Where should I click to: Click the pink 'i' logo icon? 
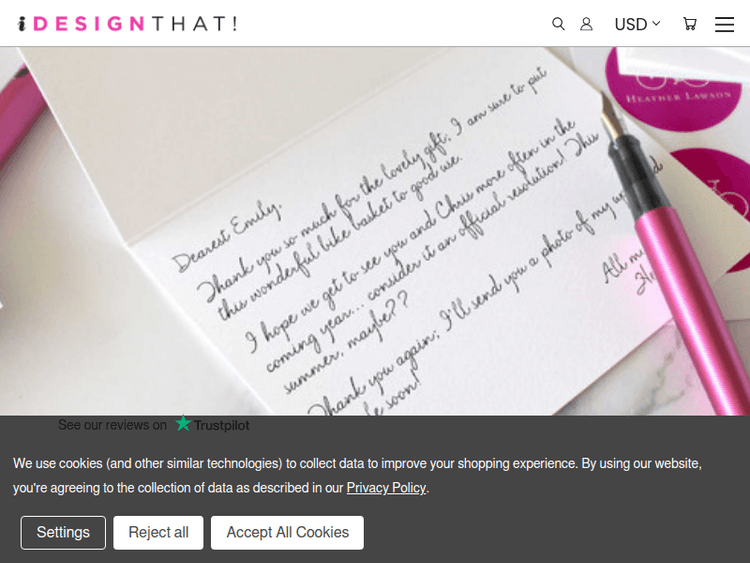tap(22, 24)
